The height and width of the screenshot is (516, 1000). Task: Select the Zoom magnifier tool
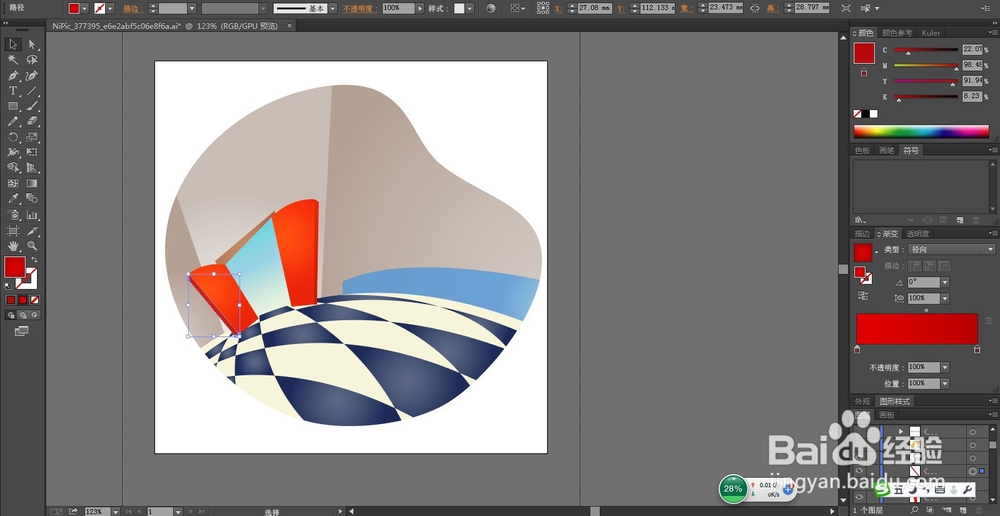32,246
